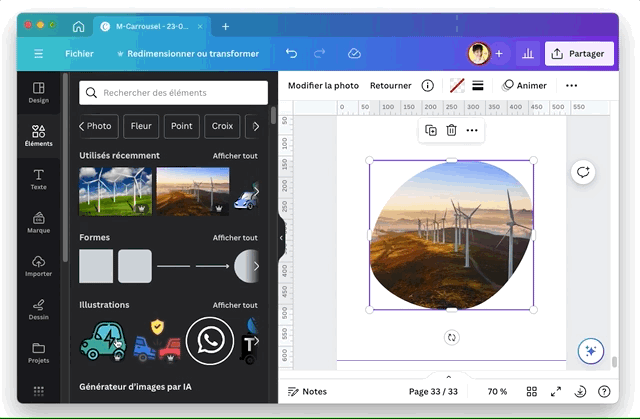
Task: Enter fullscreen presentation mode
Action: pyautogui.click(x=556, y=392)
